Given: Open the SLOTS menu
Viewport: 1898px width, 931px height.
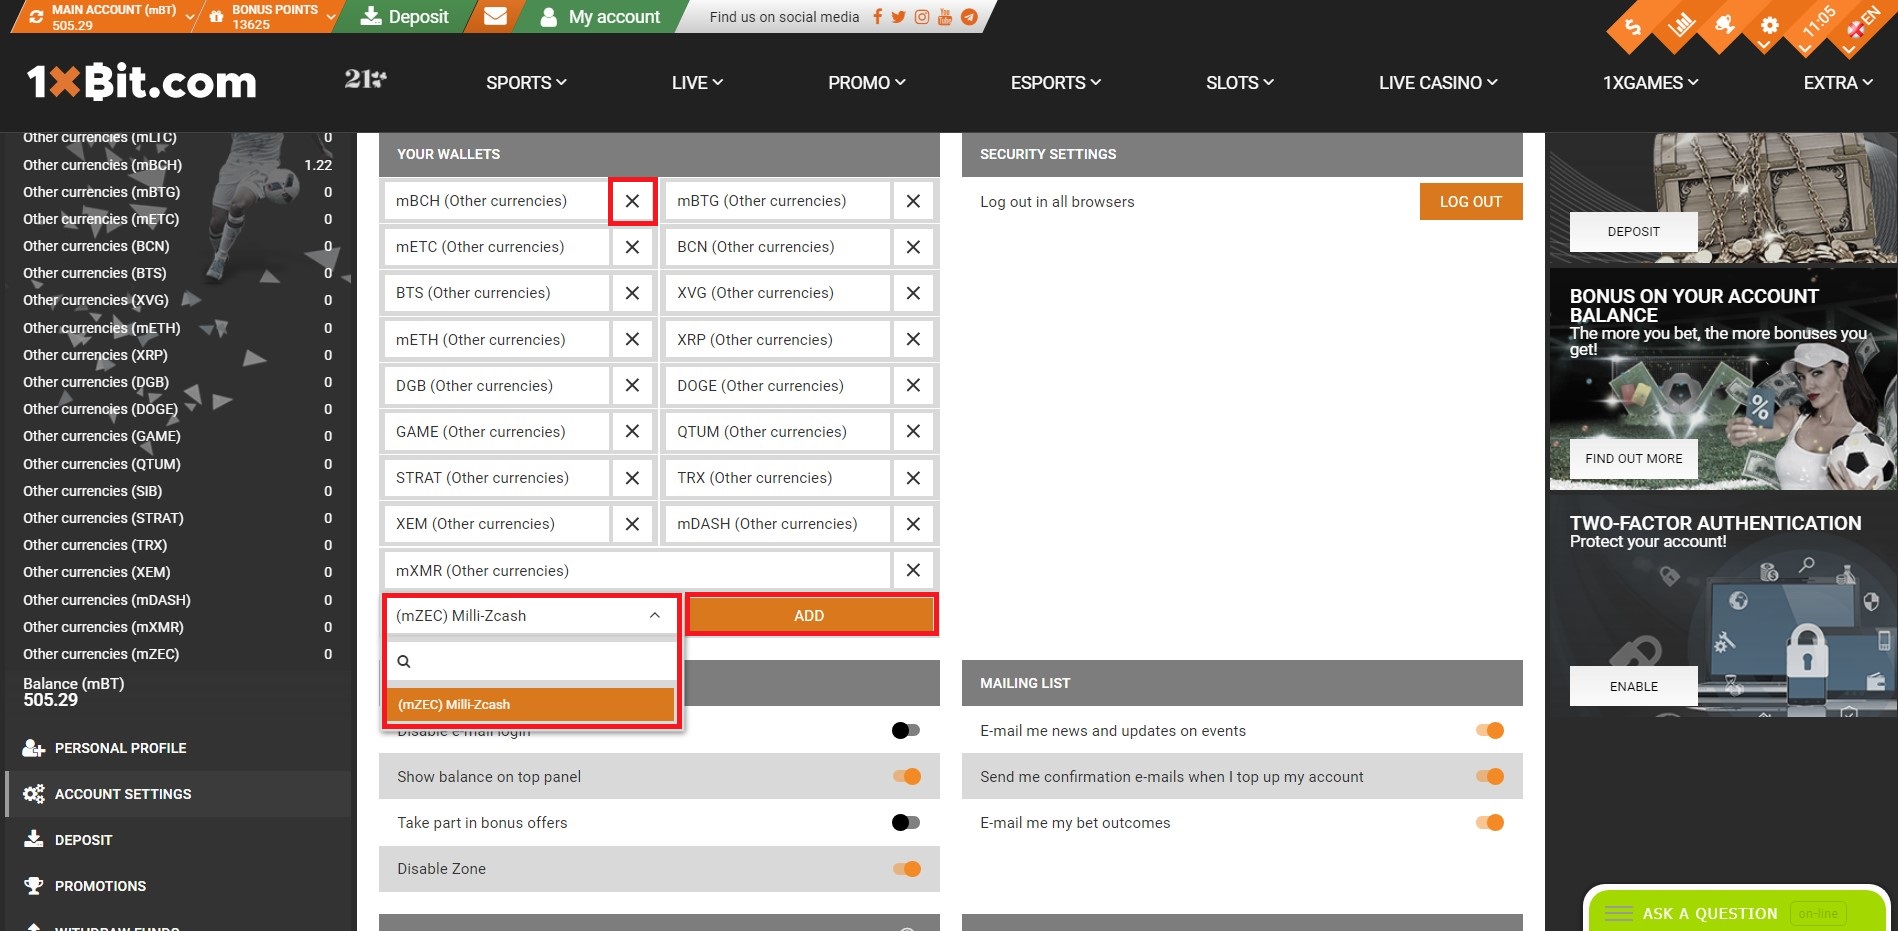Looking at the screenshot, I should point(1240,83).
